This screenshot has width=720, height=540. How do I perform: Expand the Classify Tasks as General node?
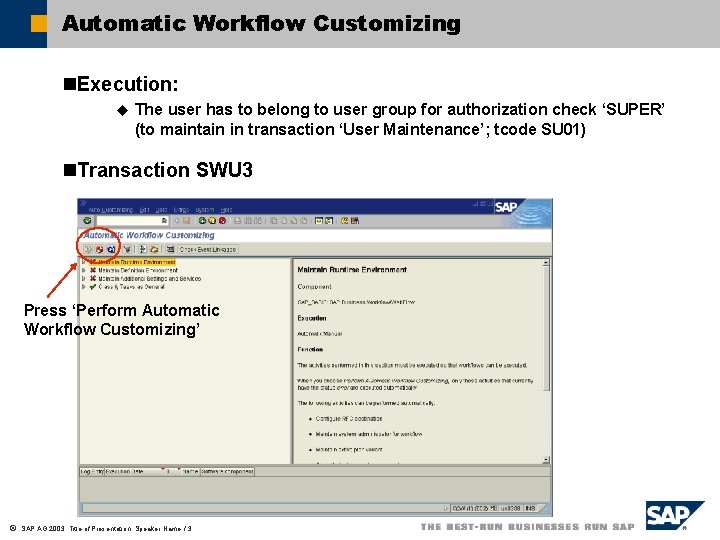(84, 287)
